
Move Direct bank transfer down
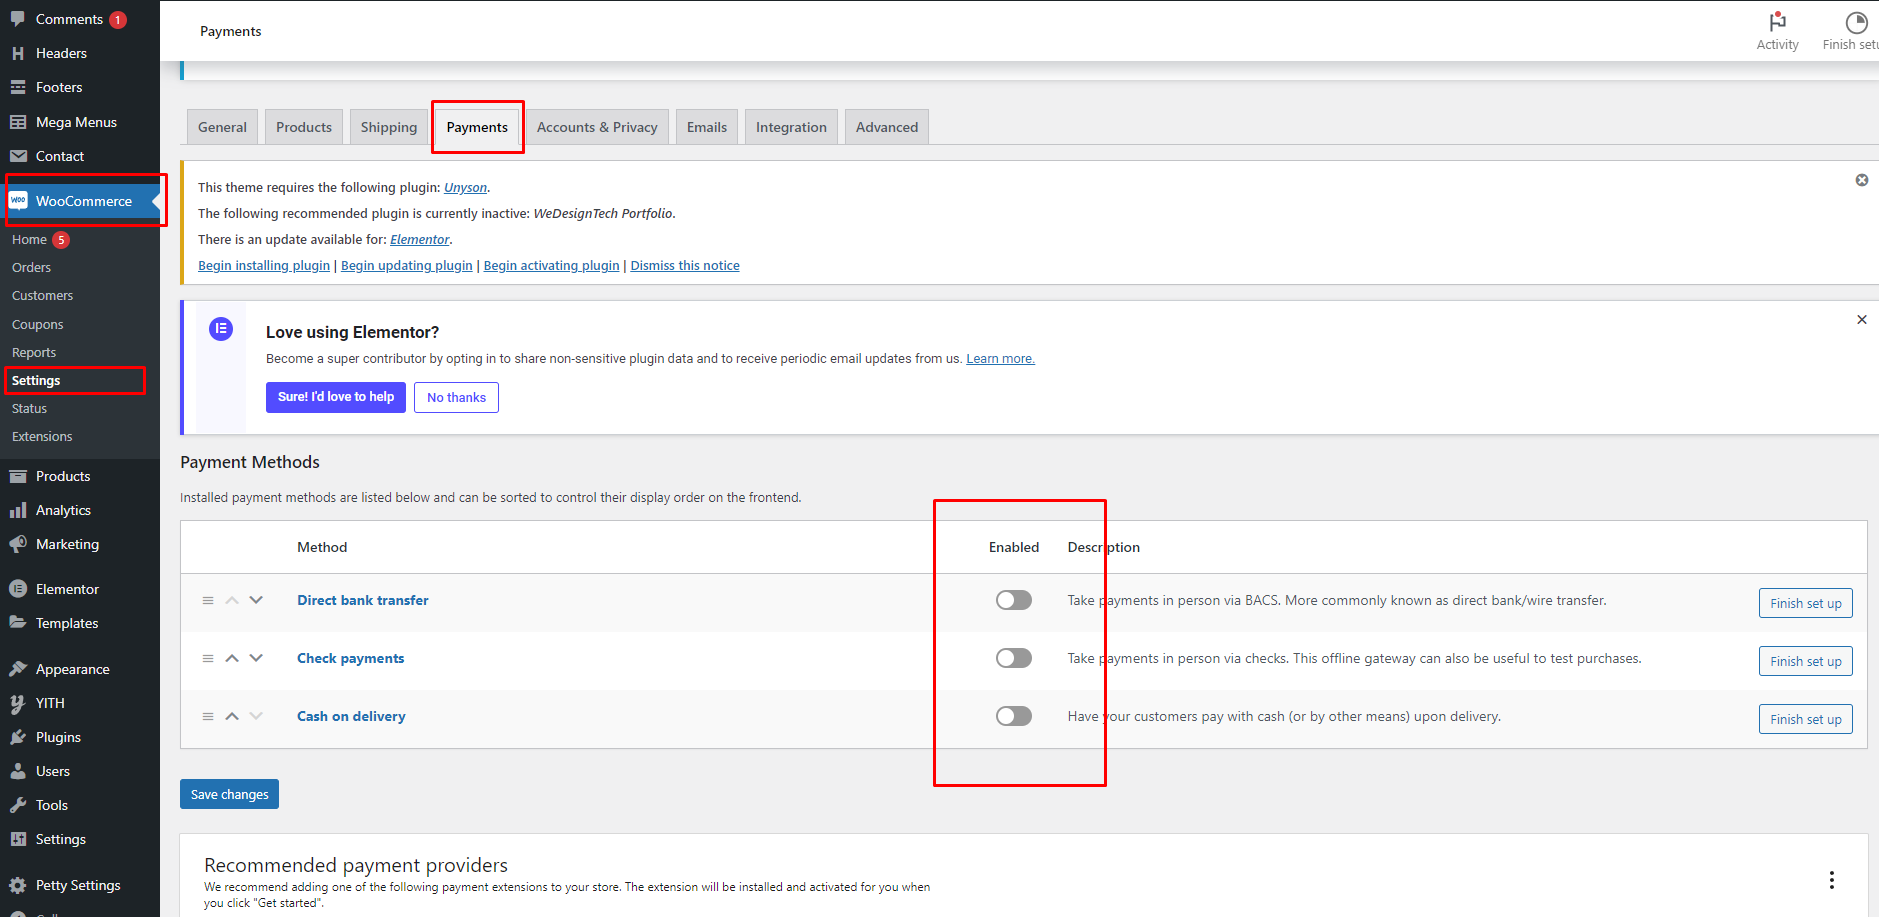[x=256, y=600]
